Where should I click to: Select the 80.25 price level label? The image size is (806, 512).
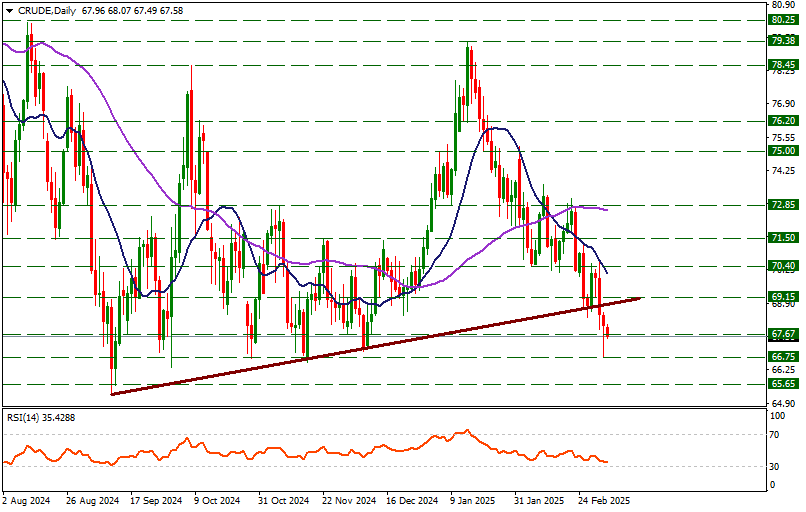click(784, 20)
